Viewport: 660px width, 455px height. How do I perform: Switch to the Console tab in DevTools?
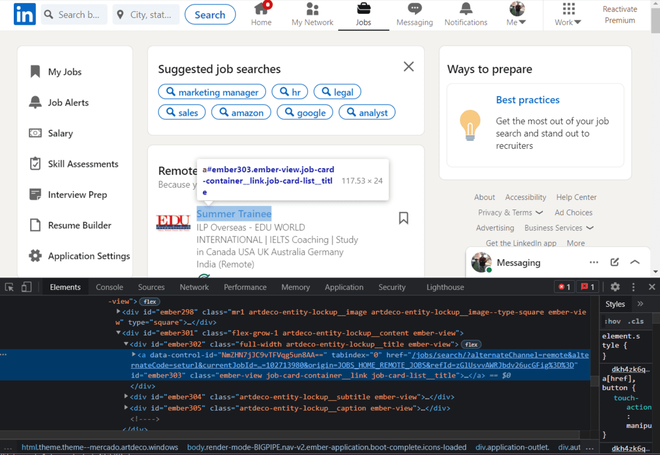(x=109, y=287)
